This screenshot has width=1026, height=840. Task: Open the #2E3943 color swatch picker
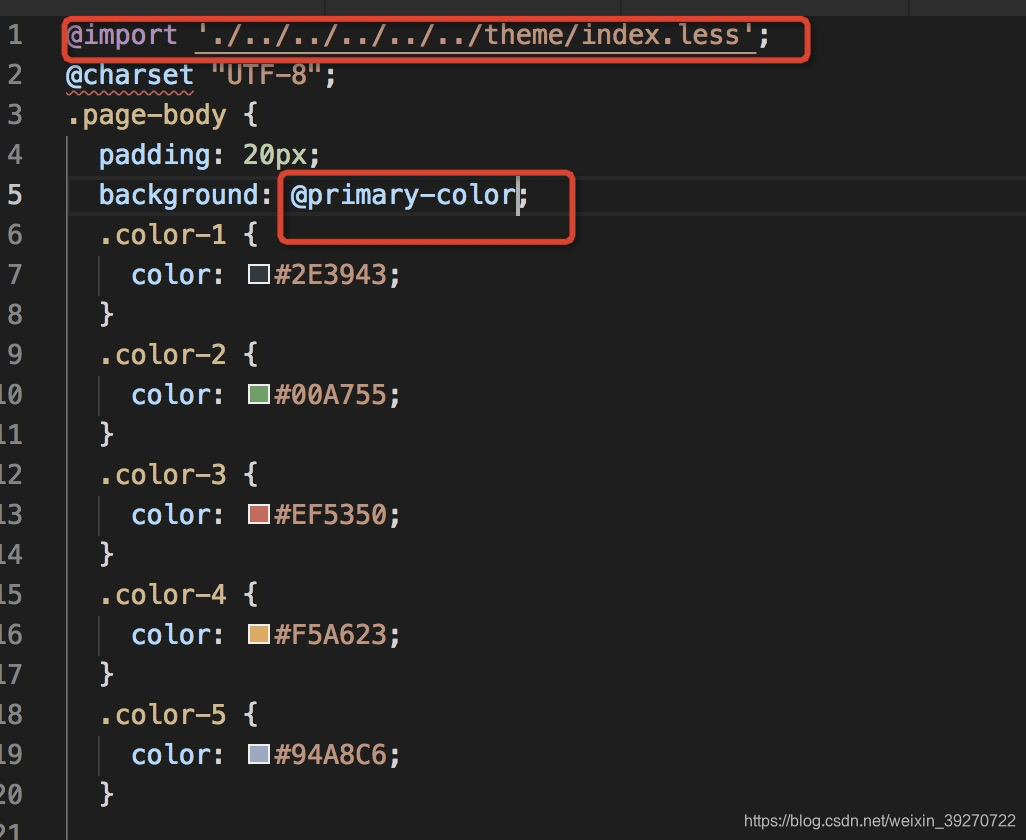click(259, 273)
